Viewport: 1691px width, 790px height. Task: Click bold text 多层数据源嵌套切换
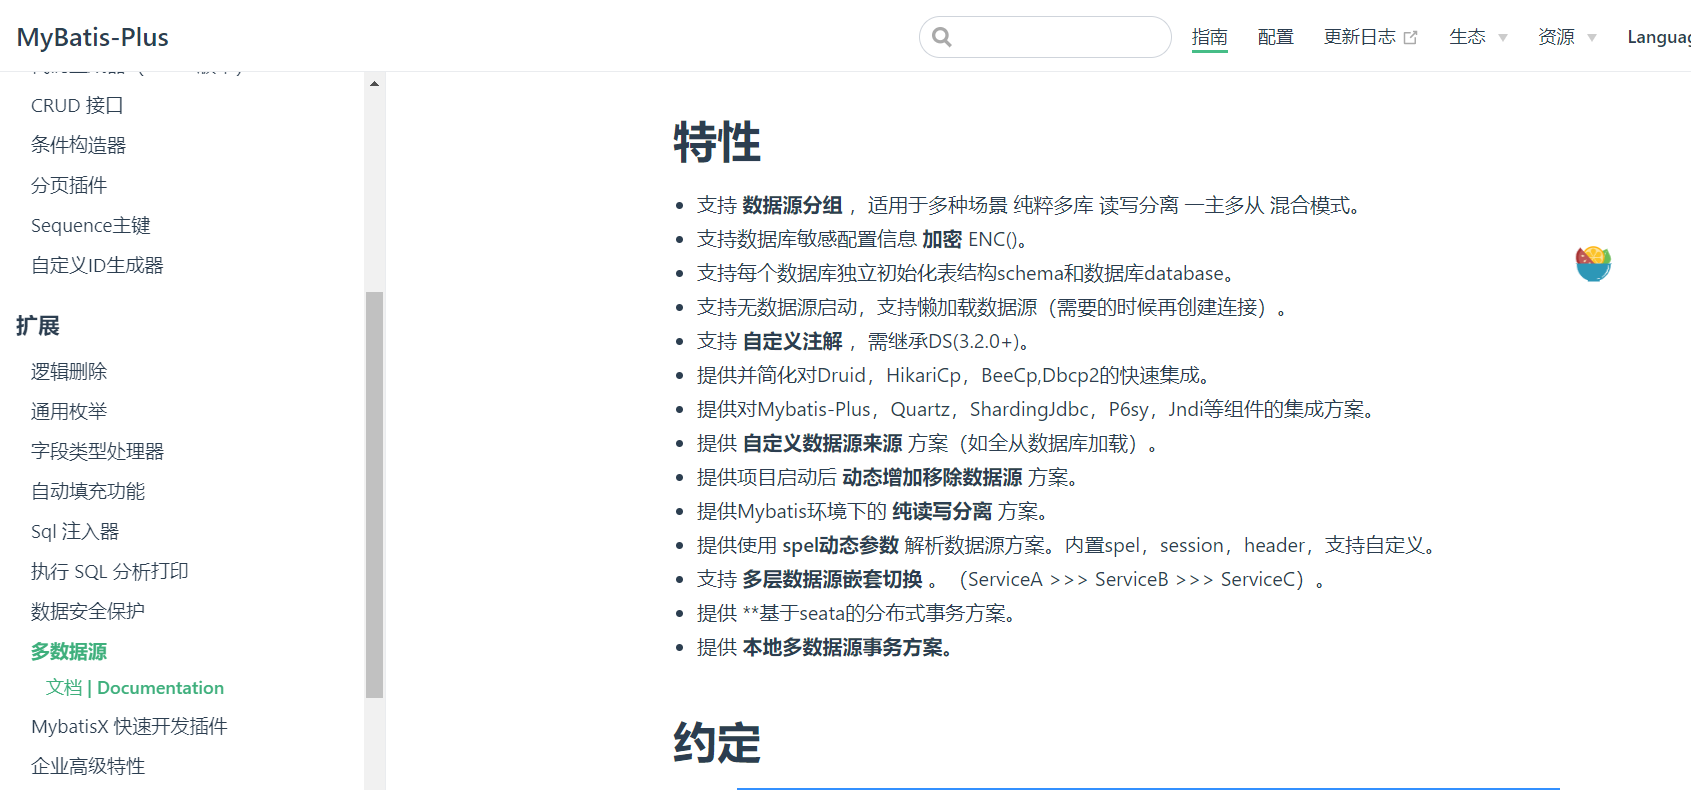[x=832, y=579]
